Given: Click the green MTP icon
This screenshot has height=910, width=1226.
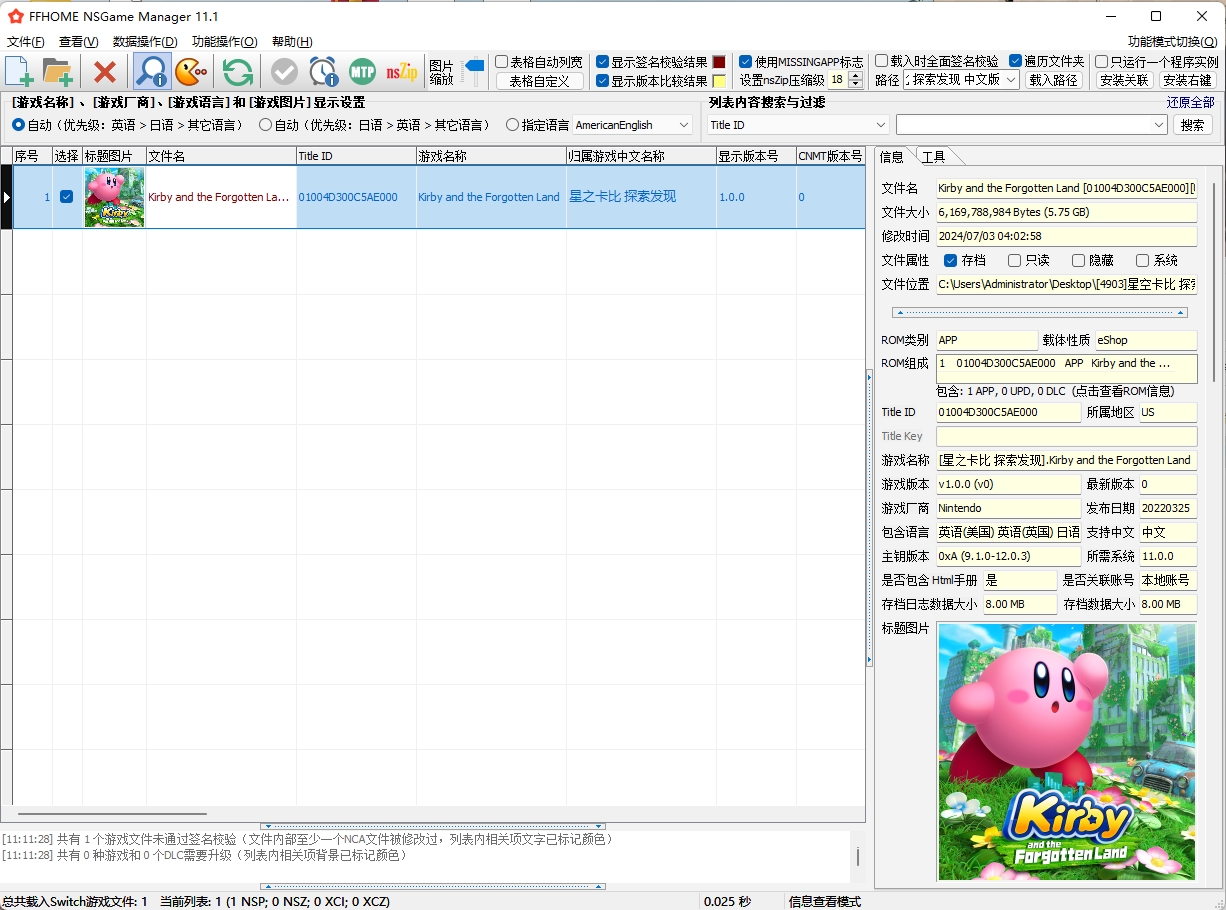Looking at the screenshot, I should click(362, 72).
